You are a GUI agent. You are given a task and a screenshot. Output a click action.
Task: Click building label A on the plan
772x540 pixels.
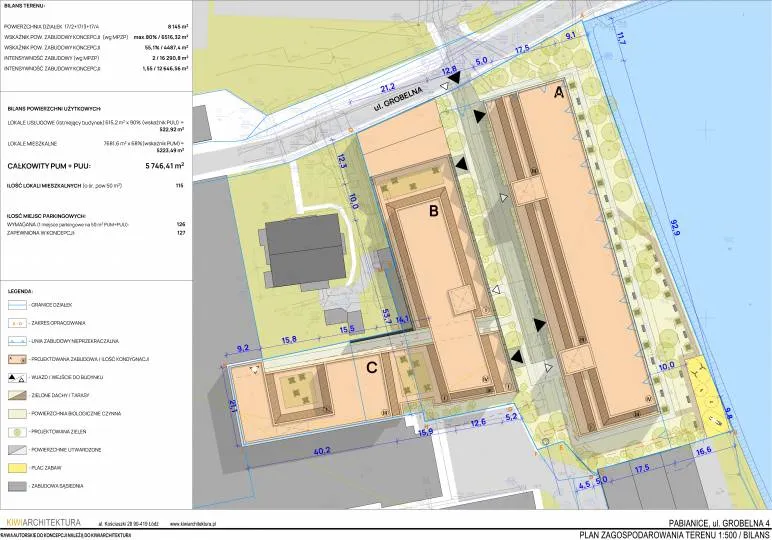click(560, 92)
